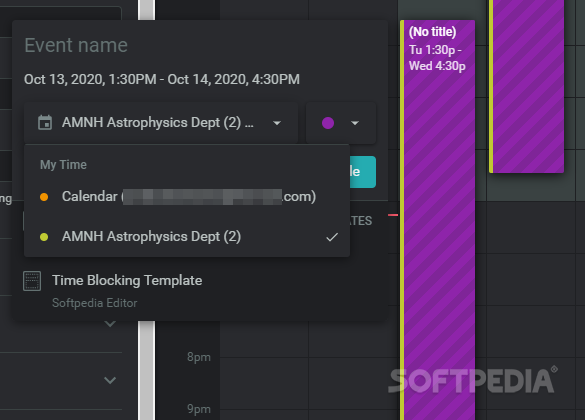Expand the lower chevron in left sidebar
This screenshot has height=420, width=585.
pyautogui.click(x=110, y=380)
